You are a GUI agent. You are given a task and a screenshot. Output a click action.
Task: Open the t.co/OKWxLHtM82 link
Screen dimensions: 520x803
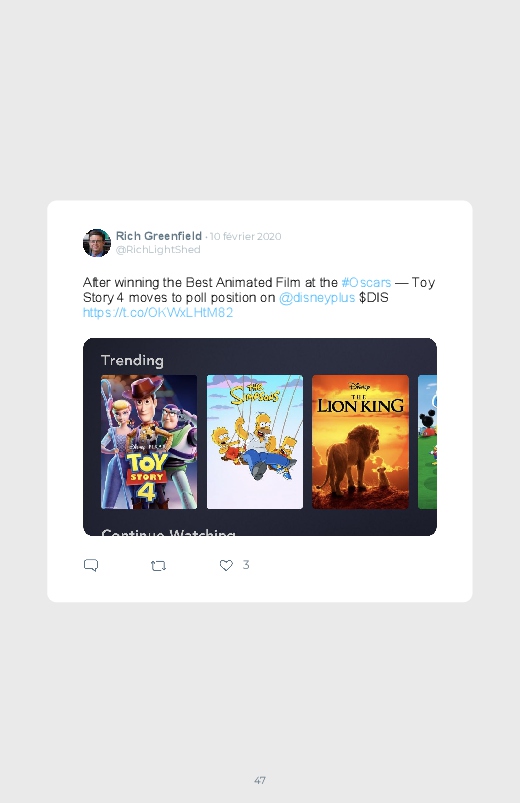158,312
